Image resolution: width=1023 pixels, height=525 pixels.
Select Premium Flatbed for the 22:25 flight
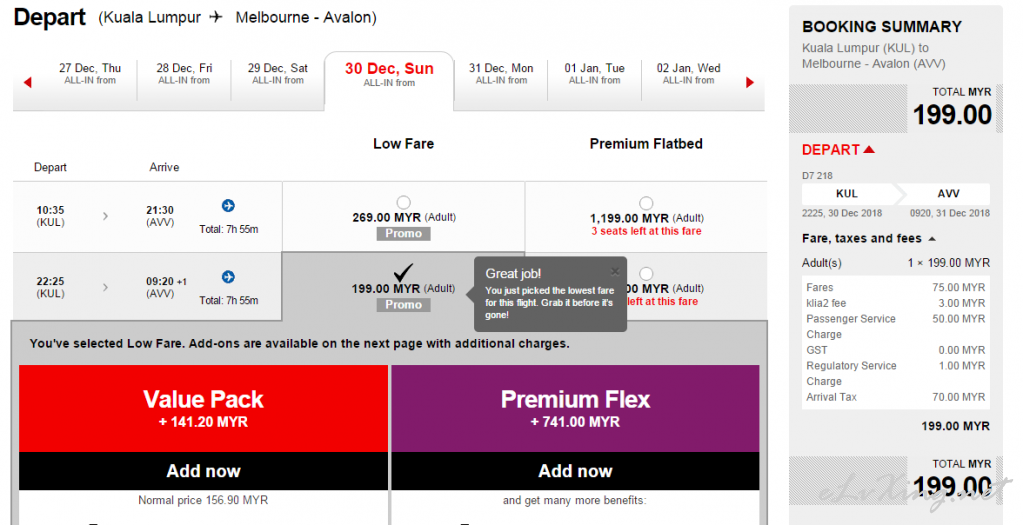click(x=646, y=273)
